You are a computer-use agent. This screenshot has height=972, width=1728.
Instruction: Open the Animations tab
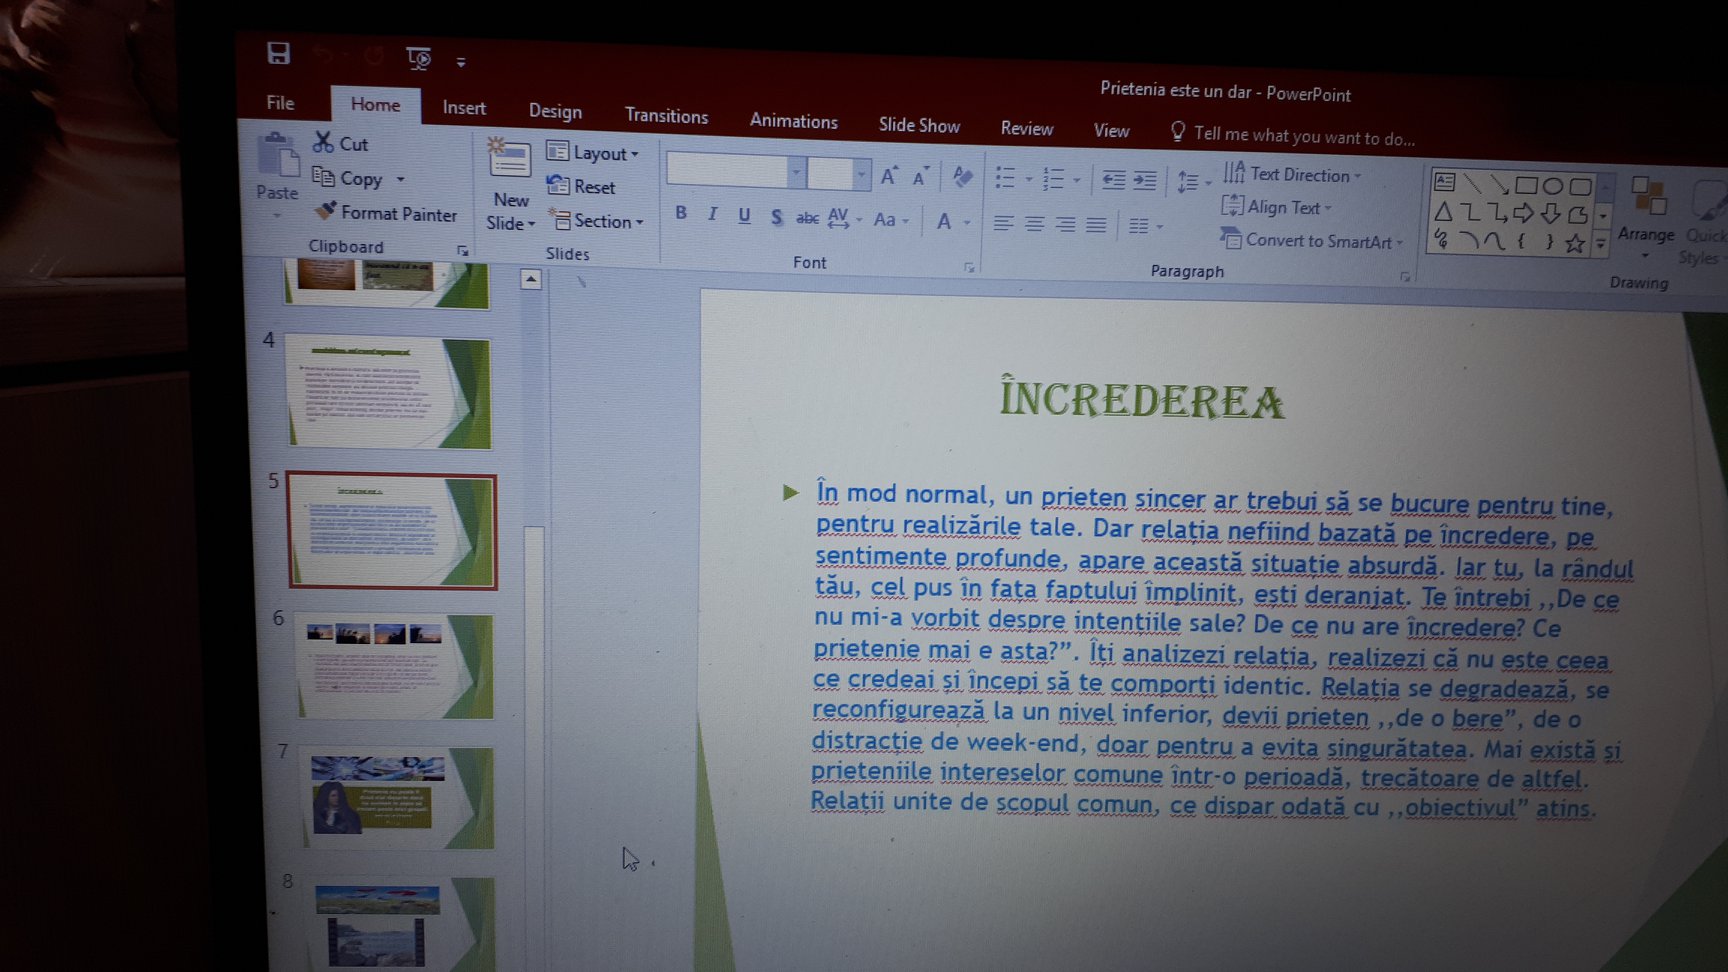click(x=793, y=120)
